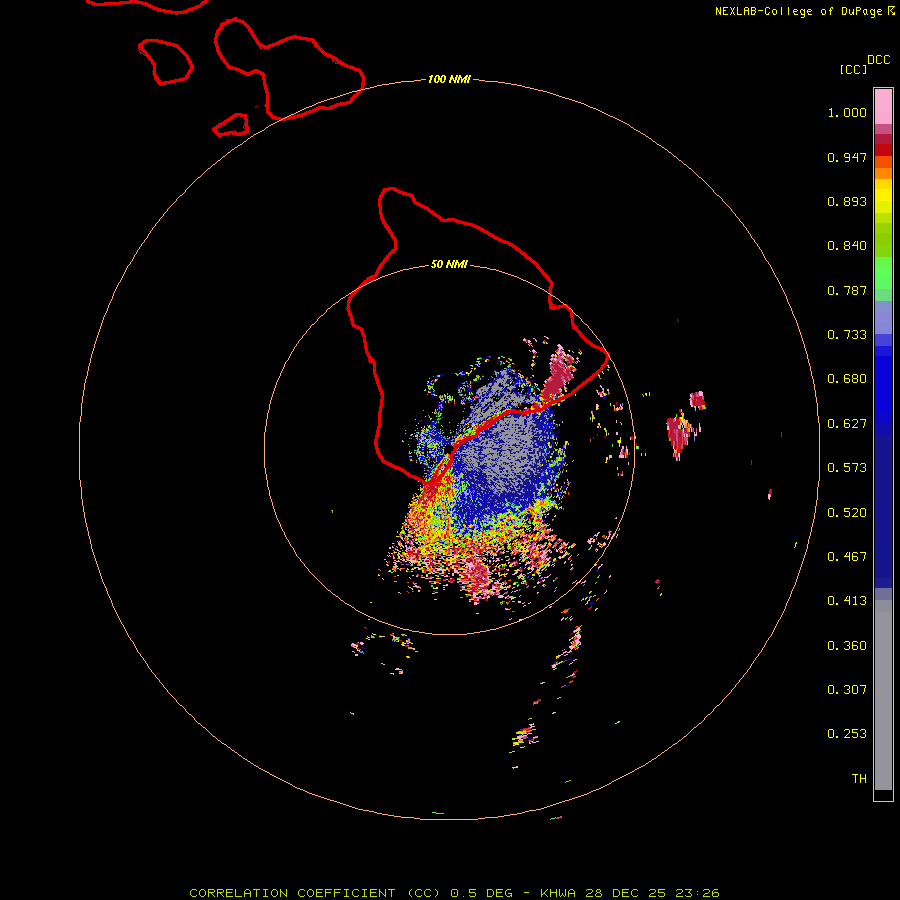
Task: Click the 0.467 scale label
Action: point(847,557)
